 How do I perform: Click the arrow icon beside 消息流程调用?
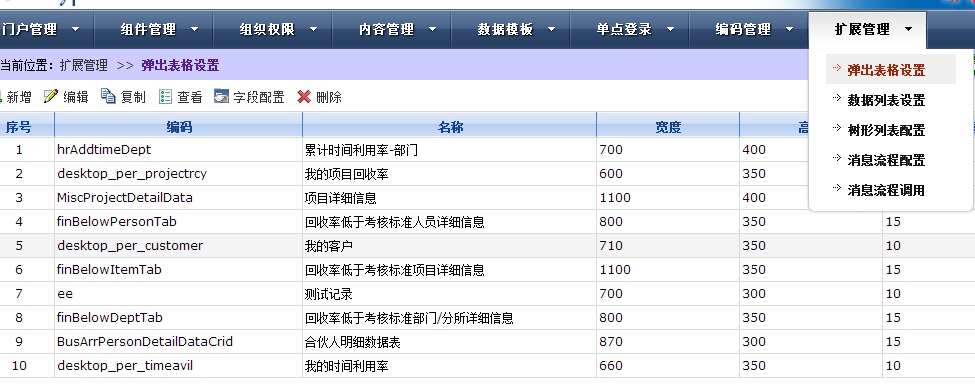tap(836, 187)
